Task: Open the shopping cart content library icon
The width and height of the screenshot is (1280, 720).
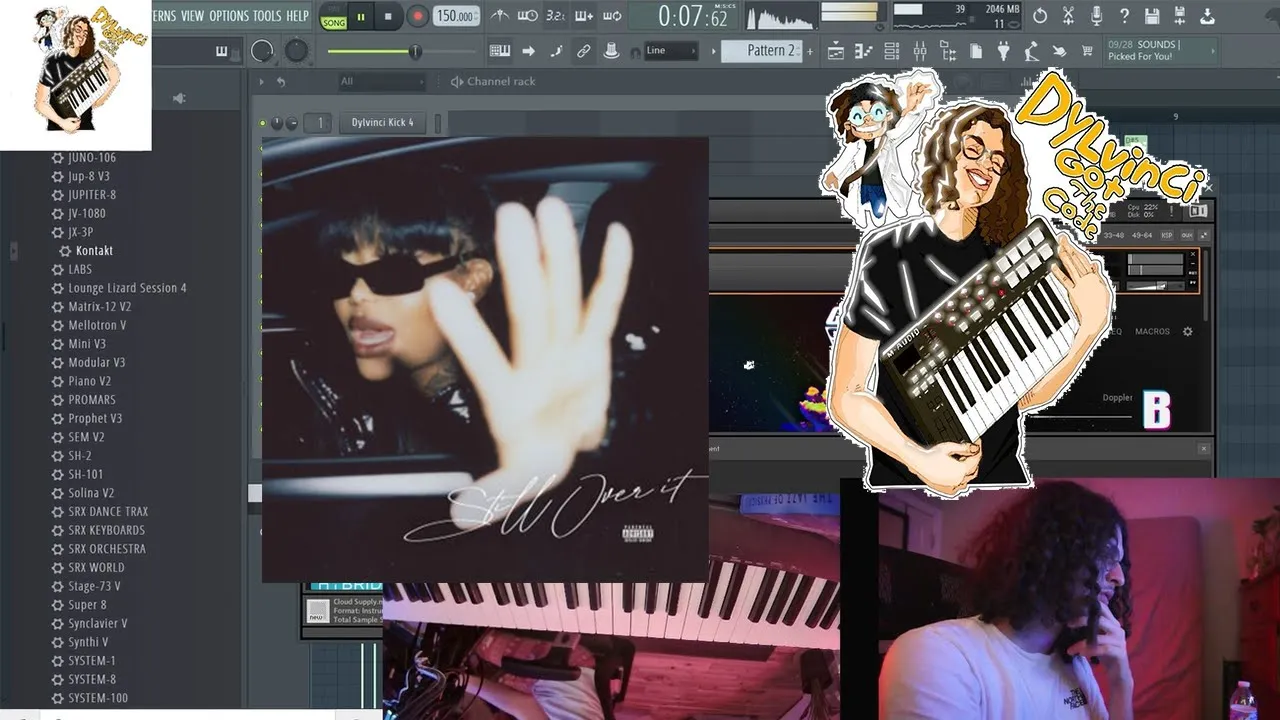Action: coord(1087,51)
